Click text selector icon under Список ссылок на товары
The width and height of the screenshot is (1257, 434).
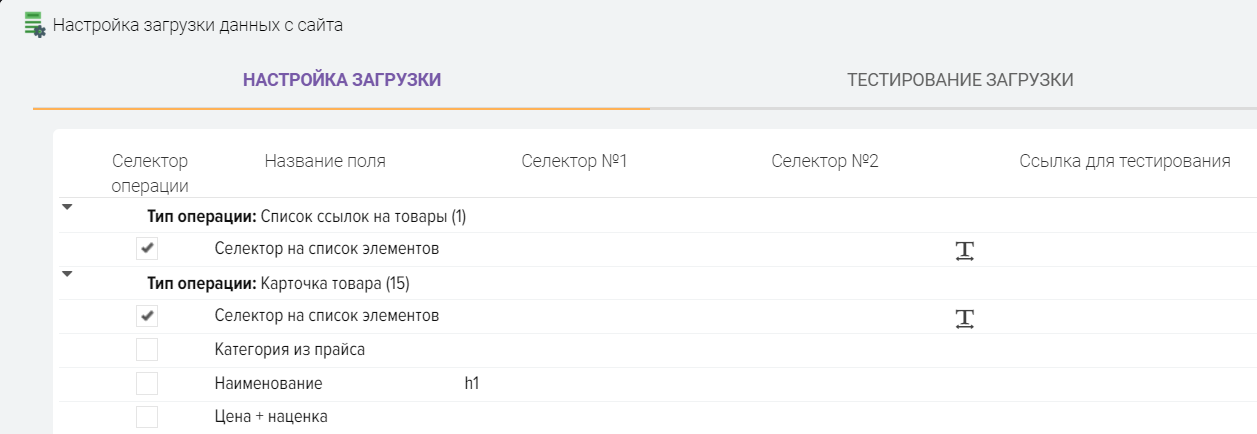click(x=964, y=251)
